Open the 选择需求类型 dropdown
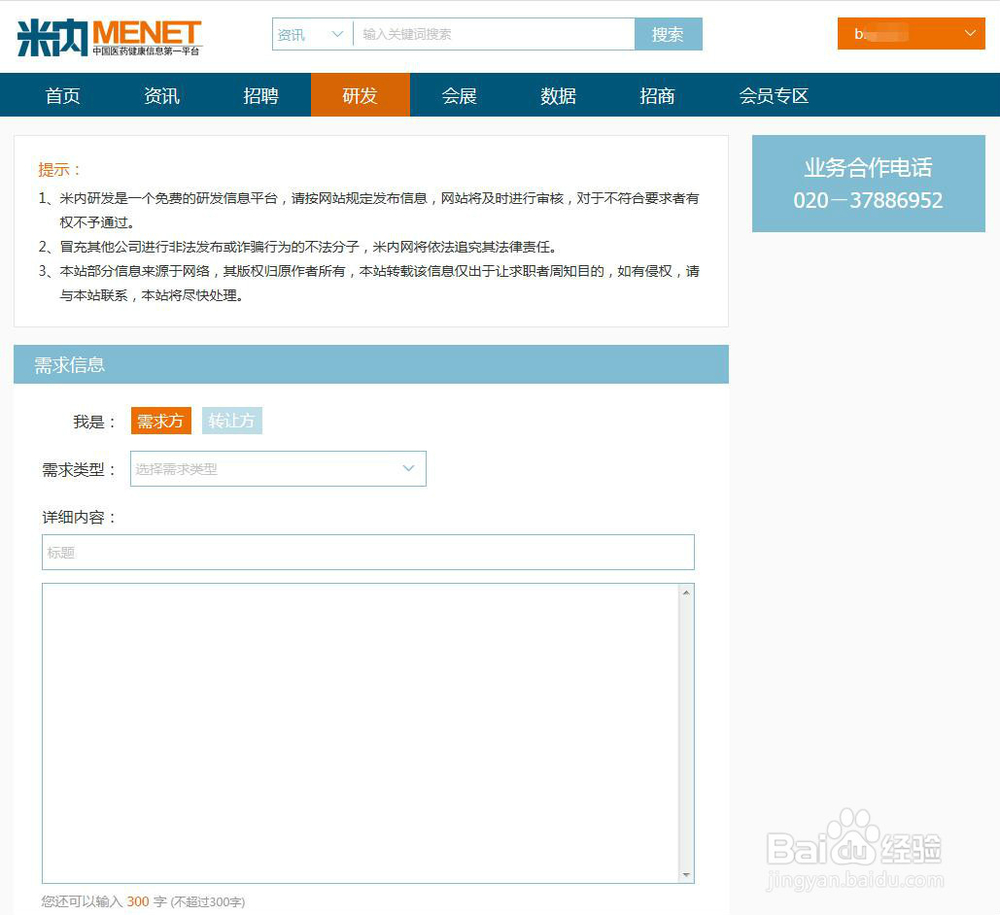This screenshot has height=915, width=1000. 278,468
